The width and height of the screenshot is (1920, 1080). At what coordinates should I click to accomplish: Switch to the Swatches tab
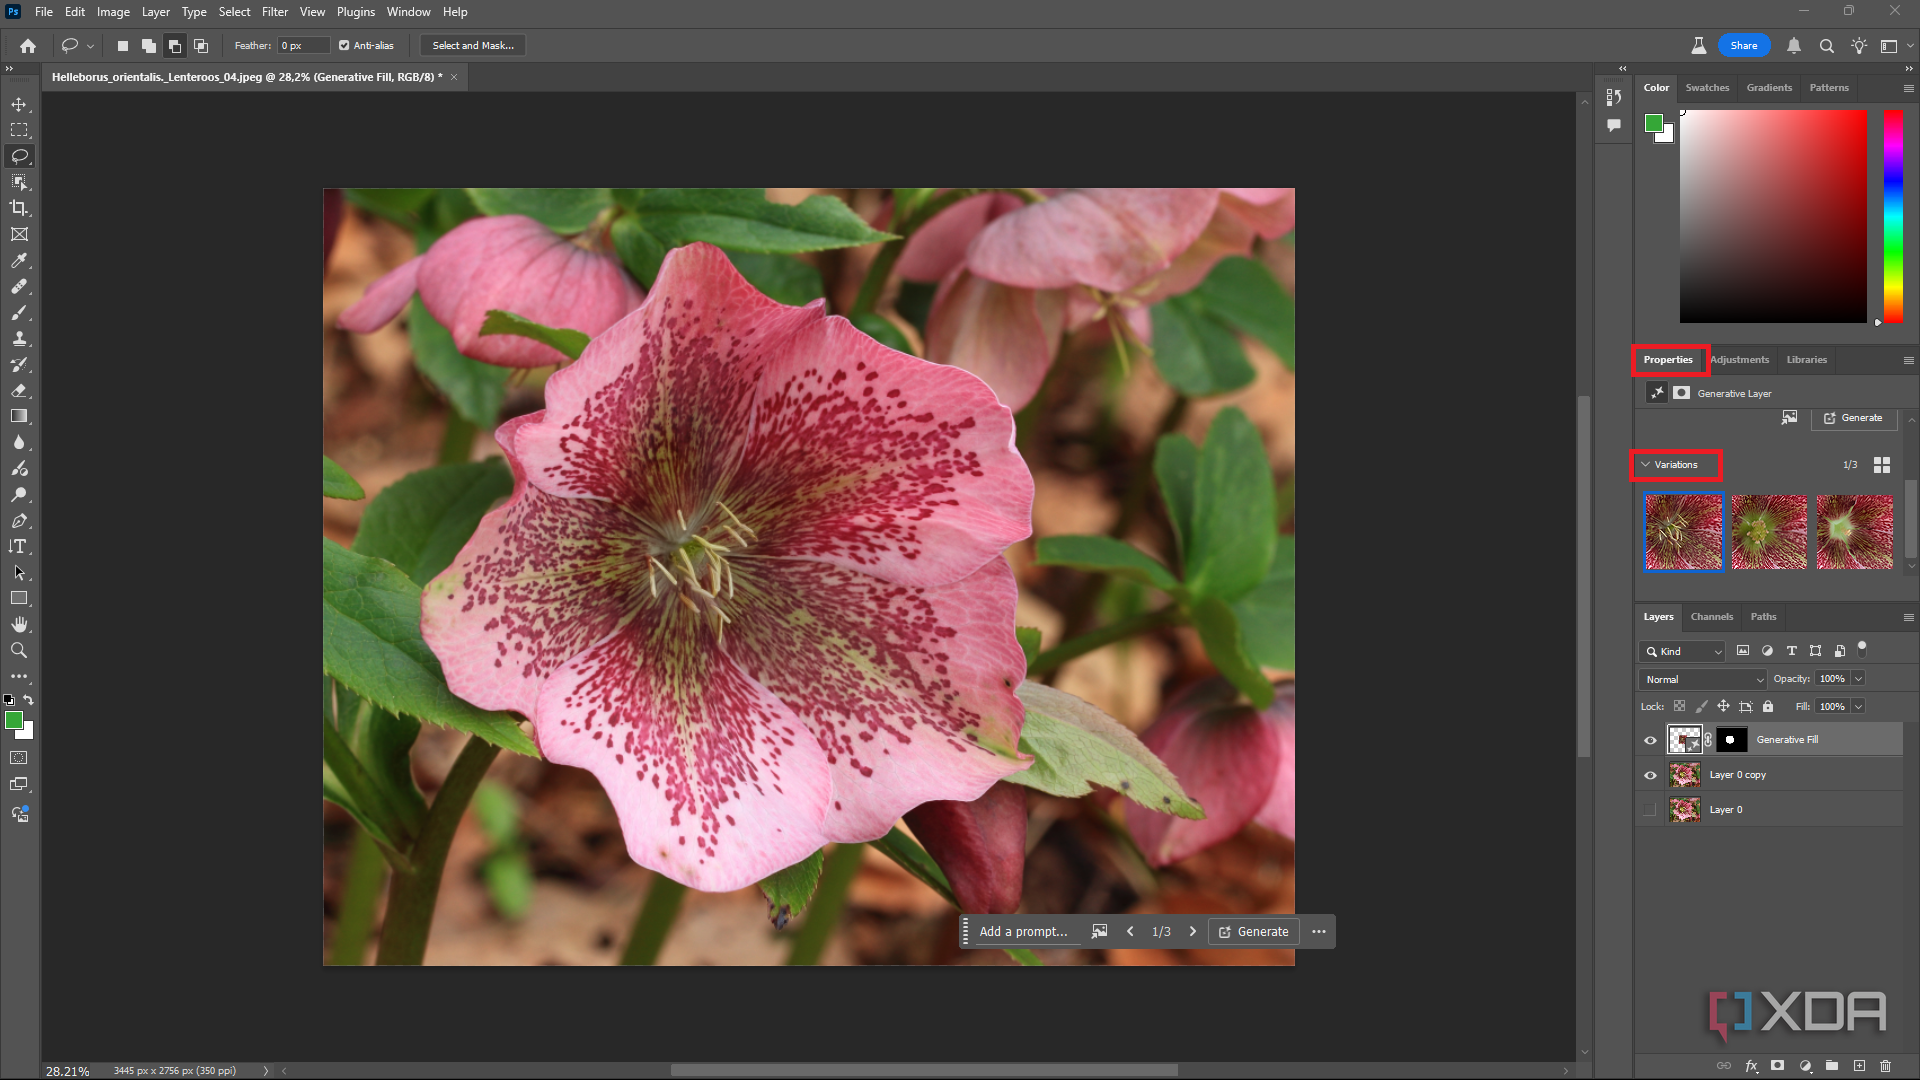[1707, 88]
